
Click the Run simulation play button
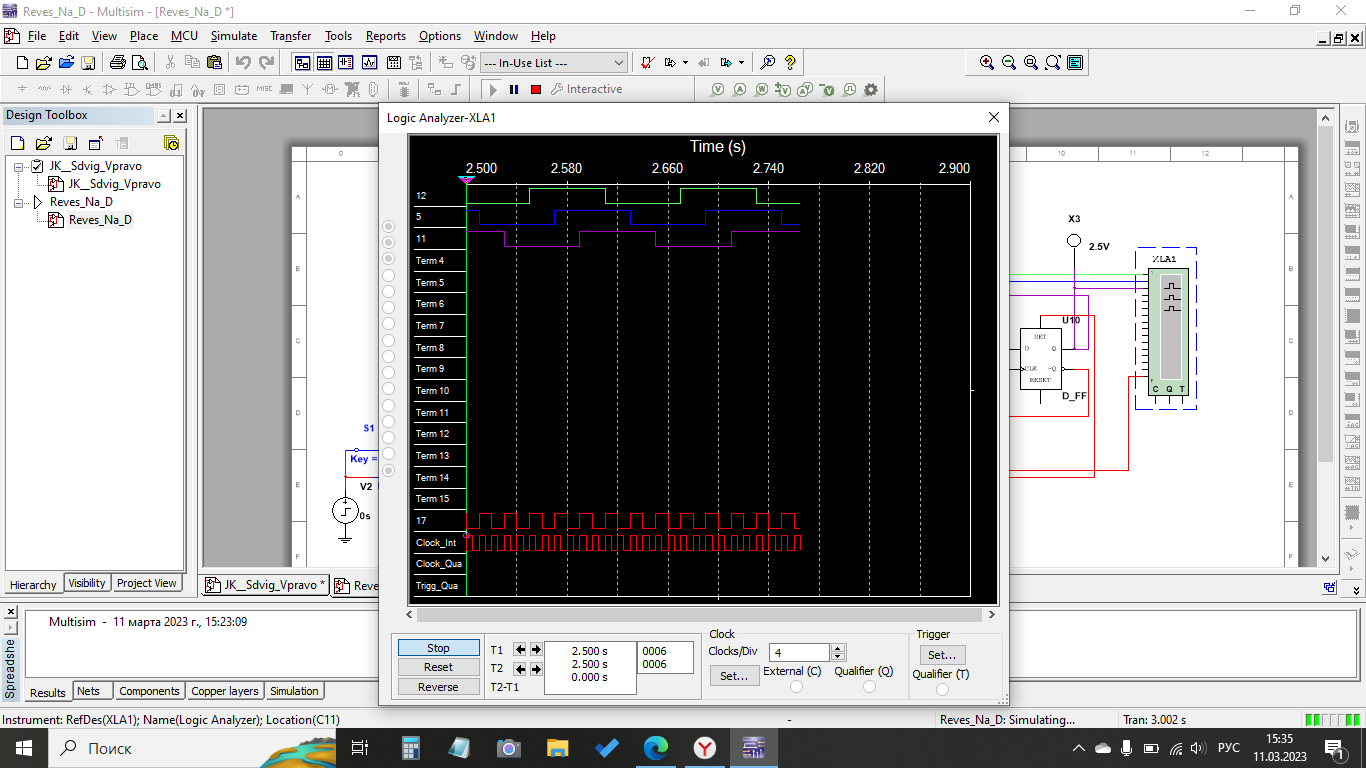point(492,89)
